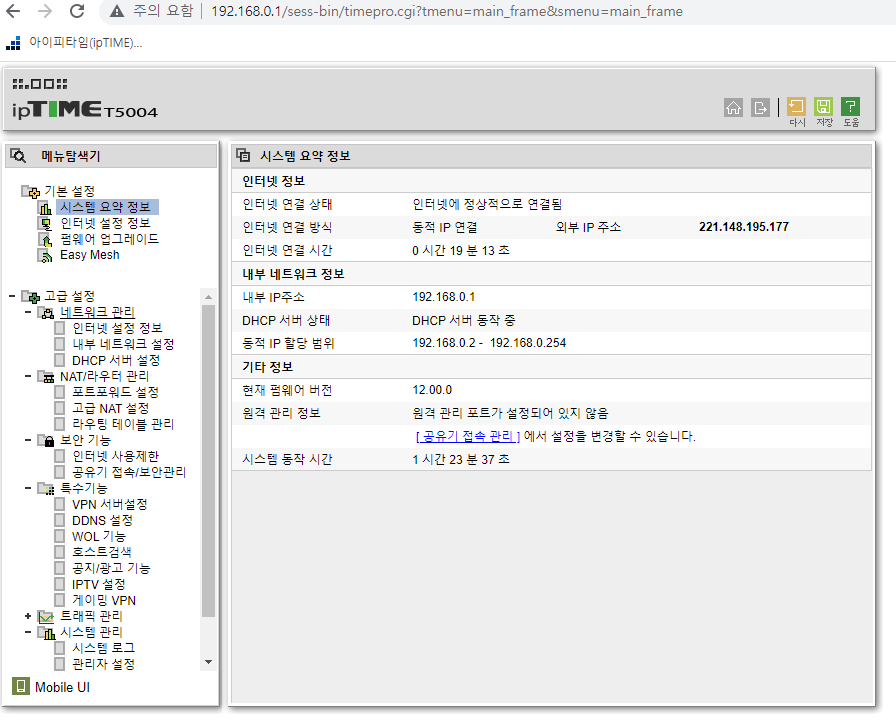
Task: Follow the 공유기 접속 관리 link
Action: click(467, 436)
